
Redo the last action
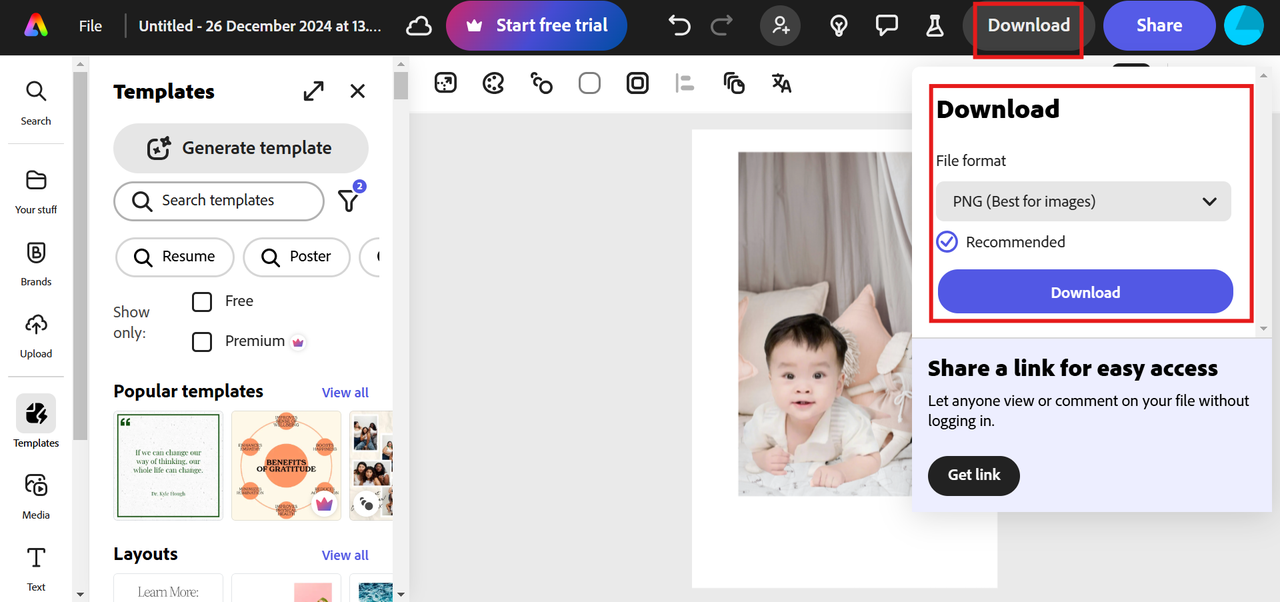pyautogui.click(x=721, y=26)
